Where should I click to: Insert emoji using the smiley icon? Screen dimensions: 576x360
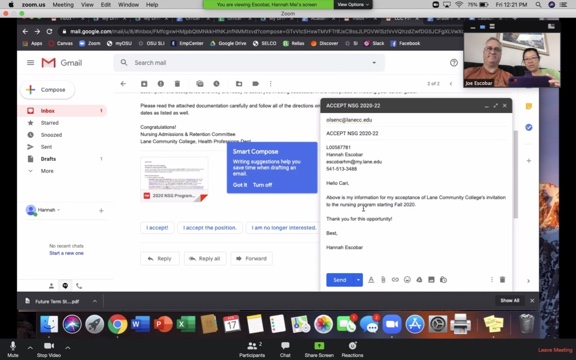tap(407, 280)
